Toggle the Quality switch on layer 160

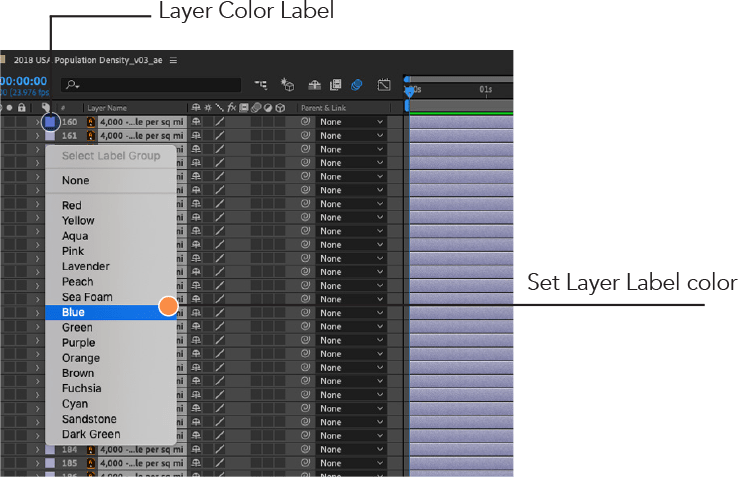click(x=220, y=121)
